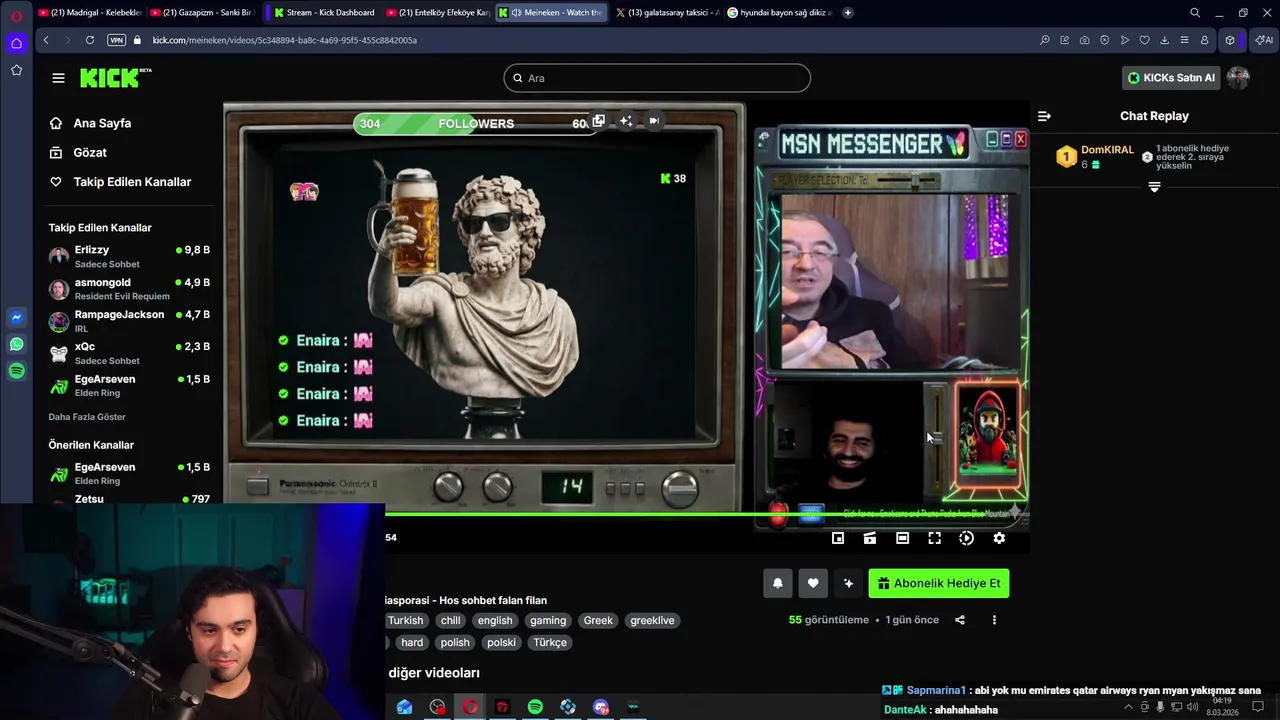Select the polski tag
Screen dimensions: 1280x720
tap(501, 642)
